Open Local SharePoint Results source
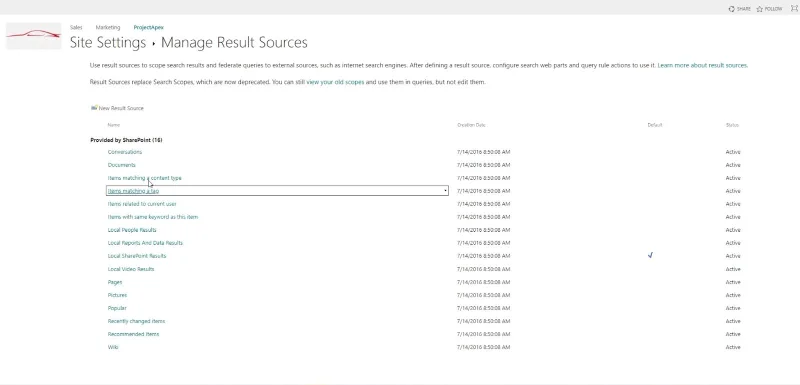 coord(137,256)
